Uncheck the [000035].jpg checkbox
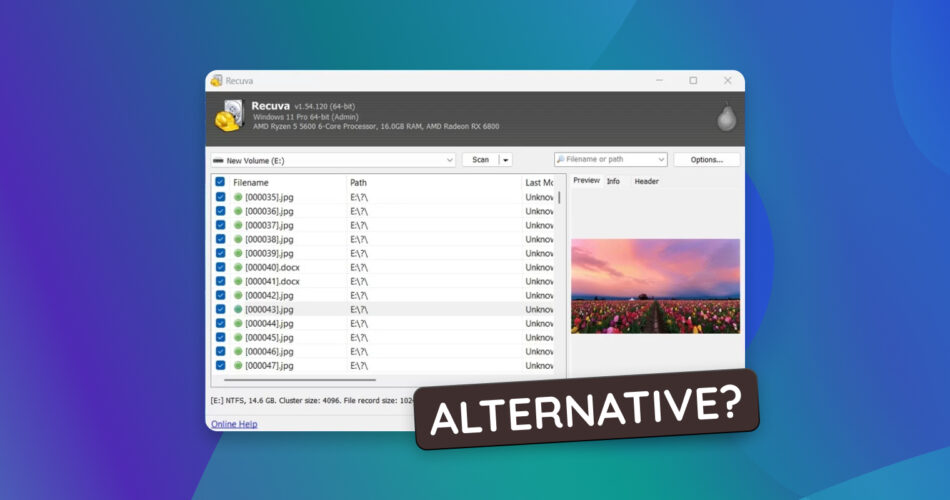Screen dimensions: 950x500 [x=221, y=197]
